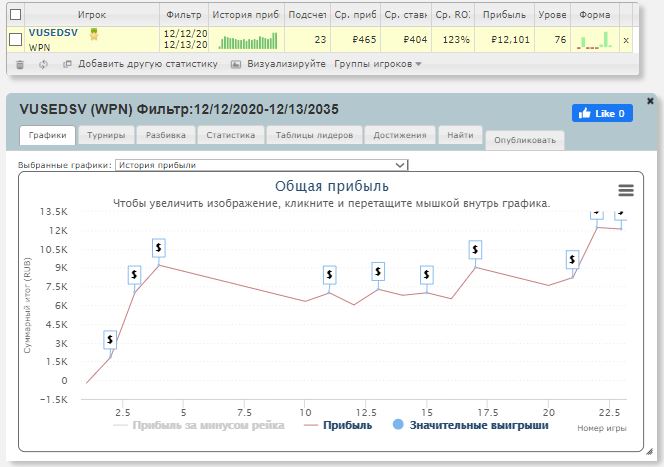Switch to the Таблицы лидеров tab
Viewport: 664px width, 467px height.
314,135
